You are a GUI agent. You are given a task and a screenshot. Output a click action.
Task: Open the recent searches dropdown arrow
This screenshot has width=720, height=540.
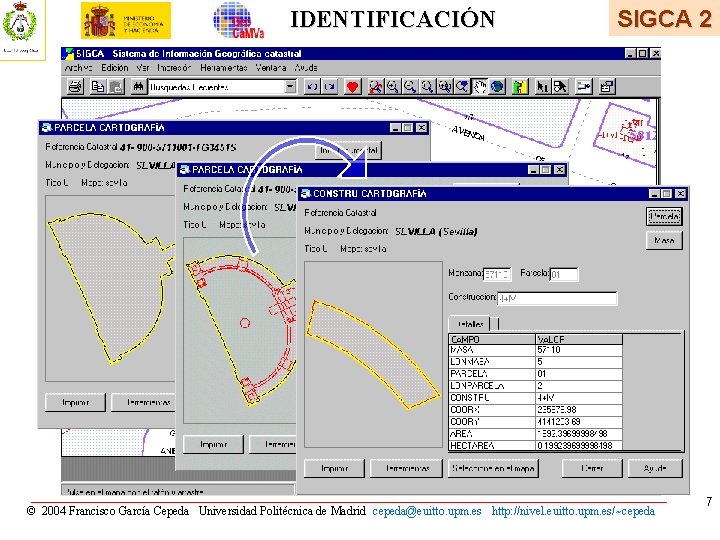point(290,86)
